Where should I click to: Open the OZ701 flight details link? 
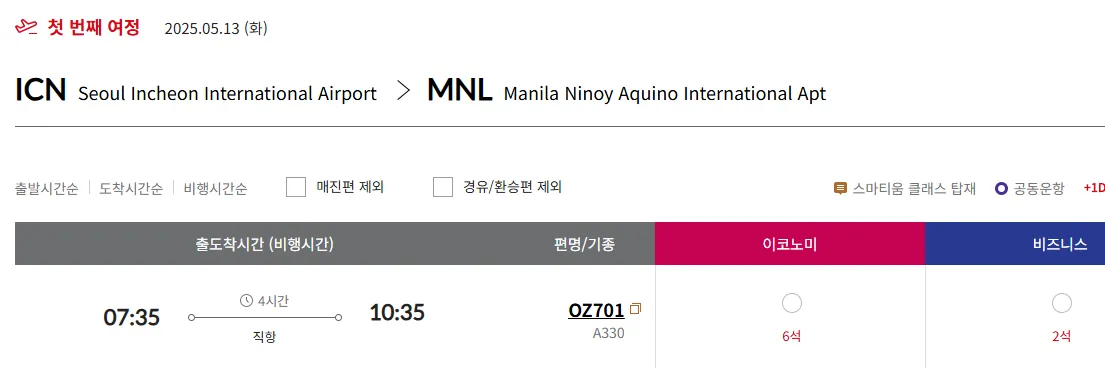[x=596, y=310]
